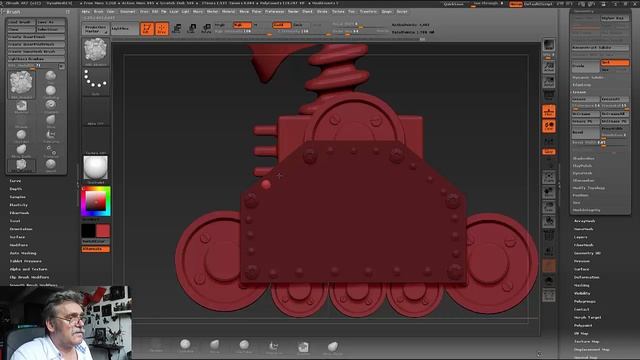The height and width of the screenshot is (360, 640).
Task: Toggle the Alternate color button
Action: 96,249
